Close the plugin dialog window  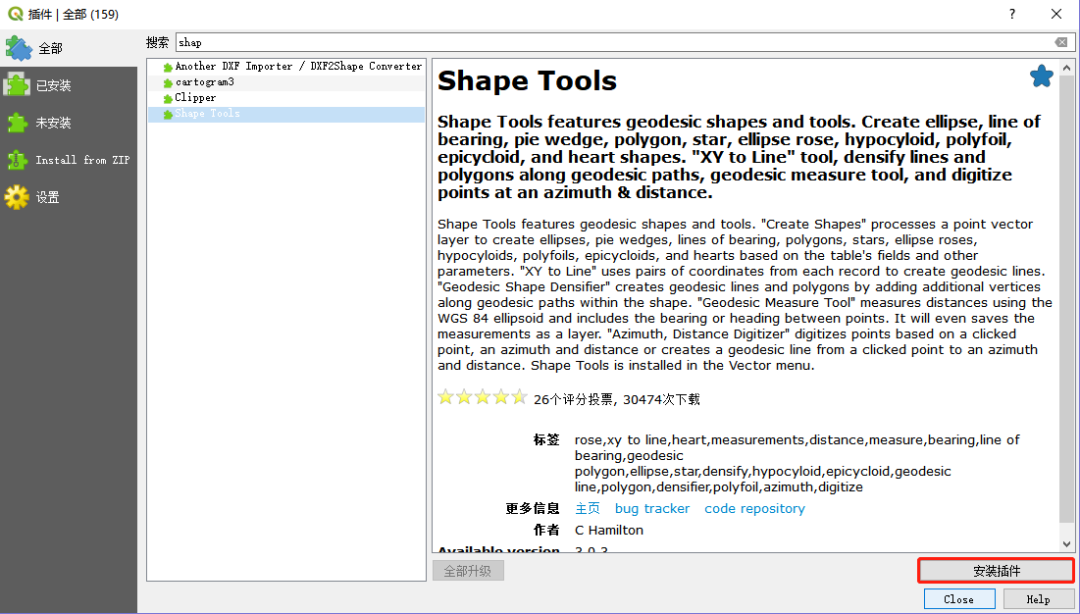pos(1056,14)
